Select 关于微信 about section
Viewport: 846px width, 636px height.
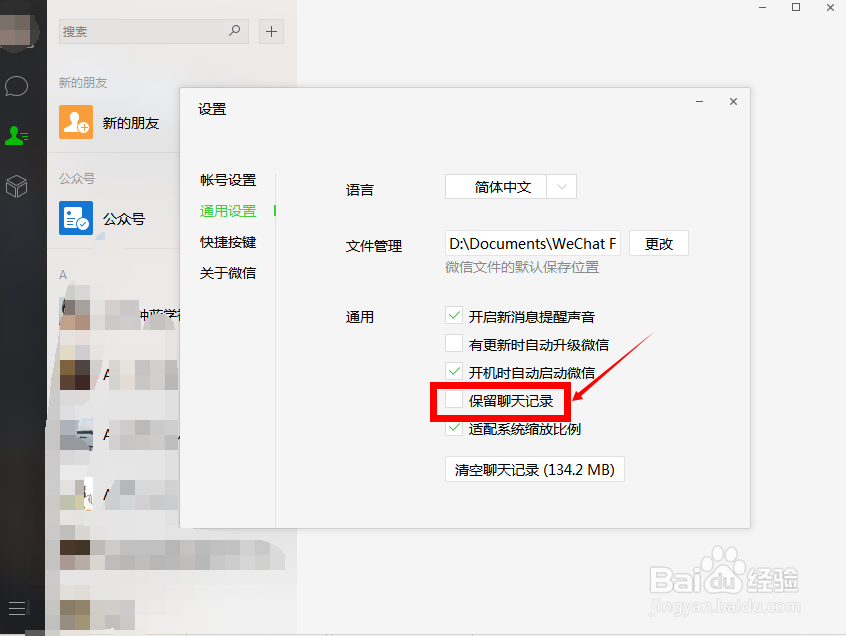[x=228, y=271]
